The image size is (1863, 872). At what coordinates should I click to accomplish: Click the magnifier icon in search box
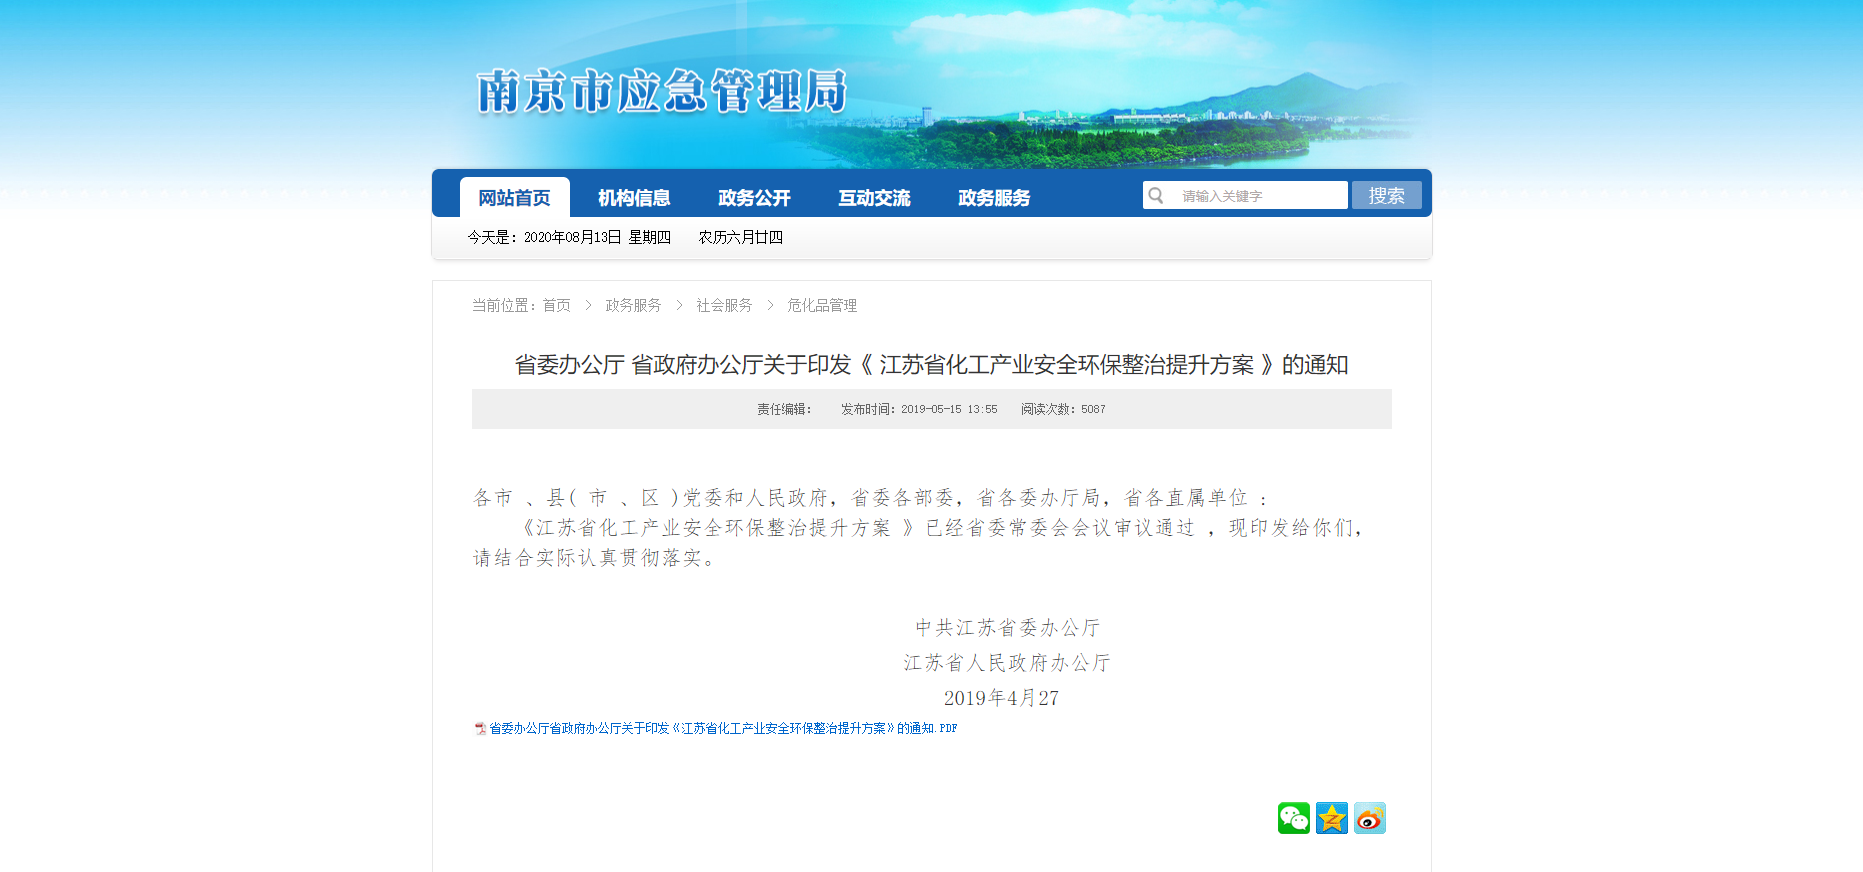coord(1156,195)
